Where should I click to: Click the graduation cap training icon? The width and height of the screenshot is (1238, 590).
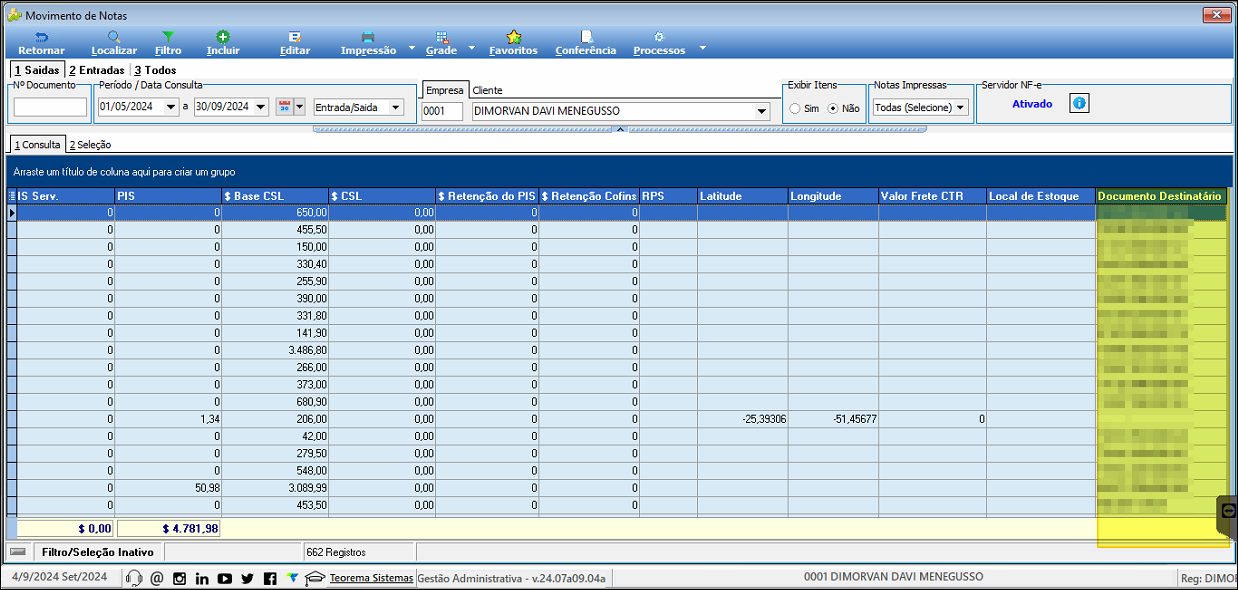click(315, 578)
